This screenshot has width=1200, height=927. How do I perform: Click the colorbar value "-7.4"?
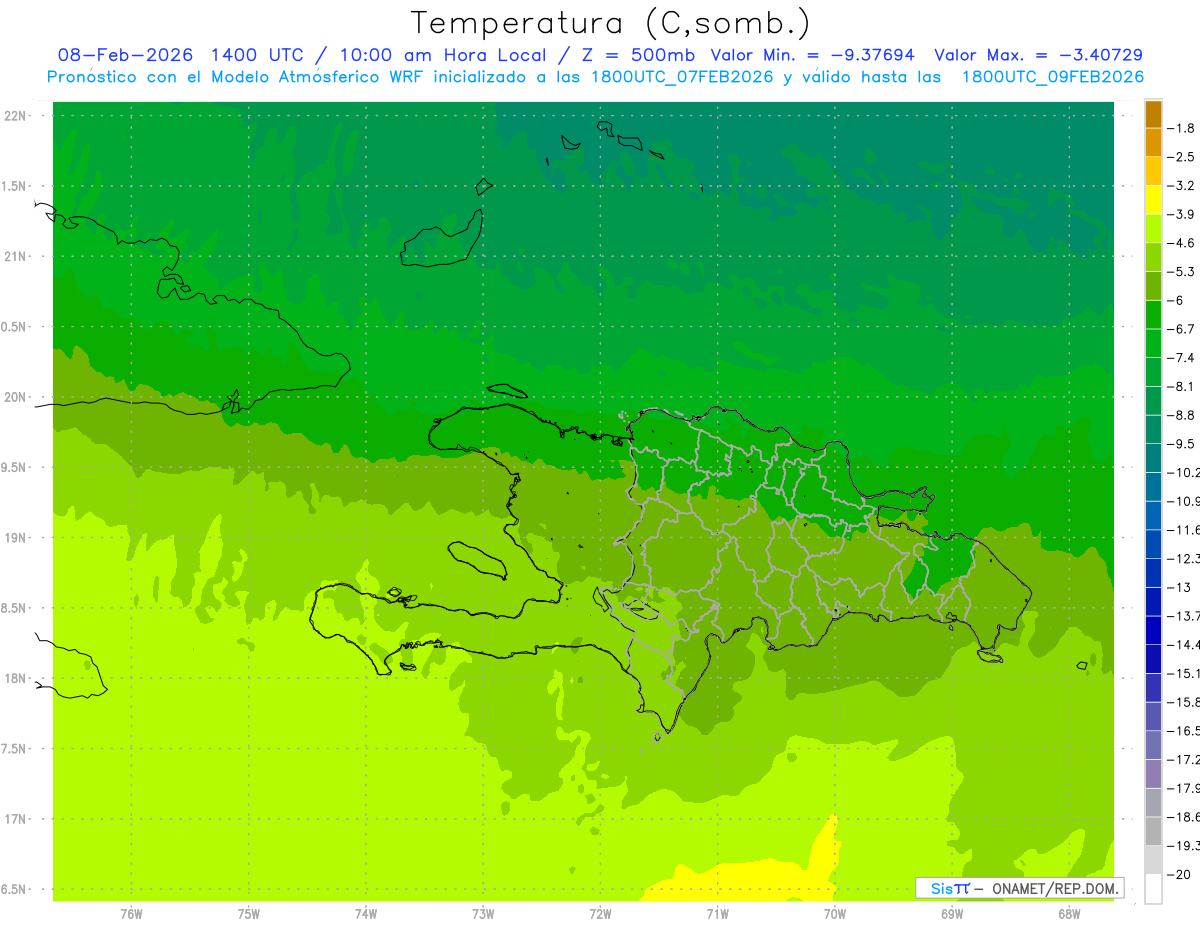click(1181, 357)
